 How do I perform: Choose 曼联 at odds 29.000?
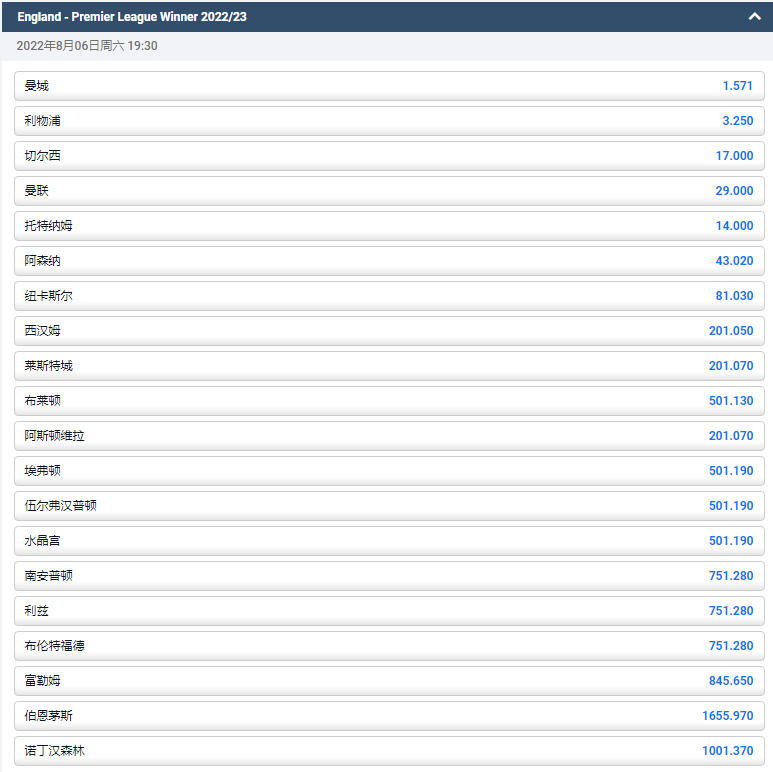pyautogui.click(x=389, y=191)
